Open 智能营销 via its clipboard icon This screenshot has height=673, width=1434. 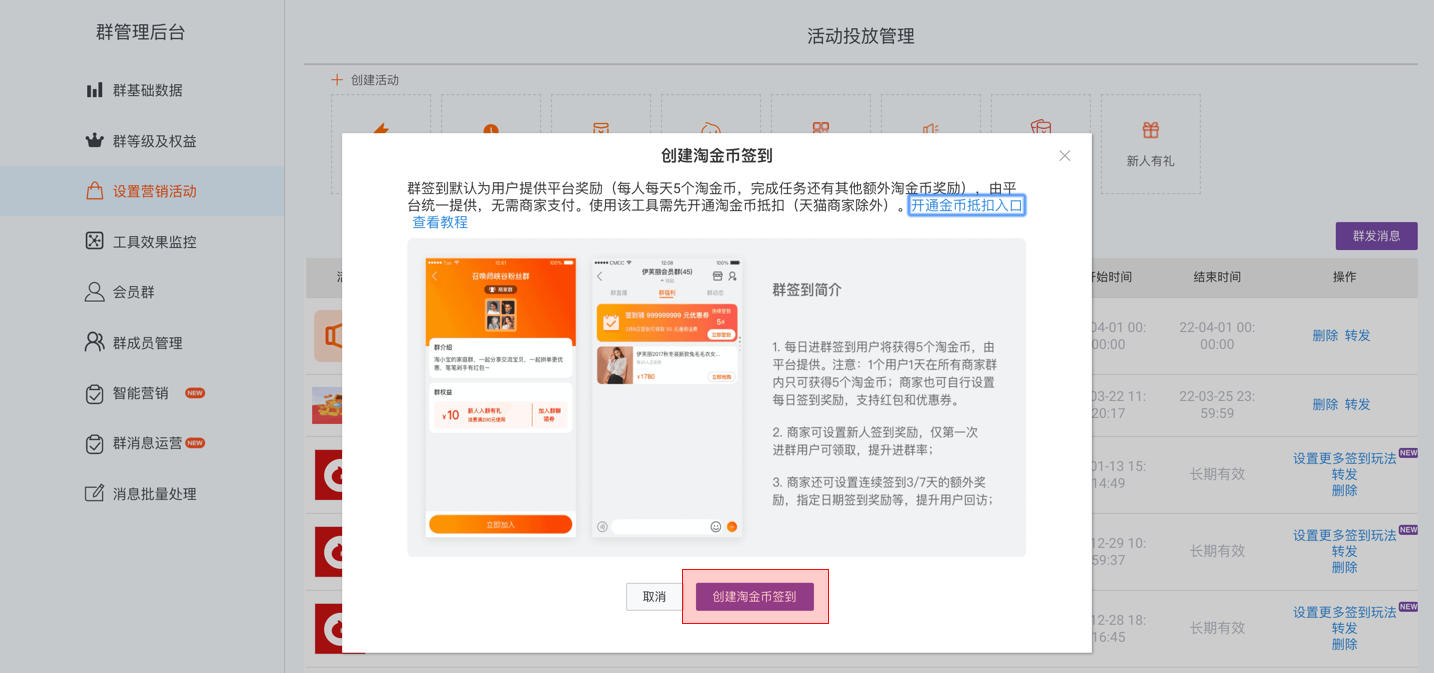tap(94, 393)
